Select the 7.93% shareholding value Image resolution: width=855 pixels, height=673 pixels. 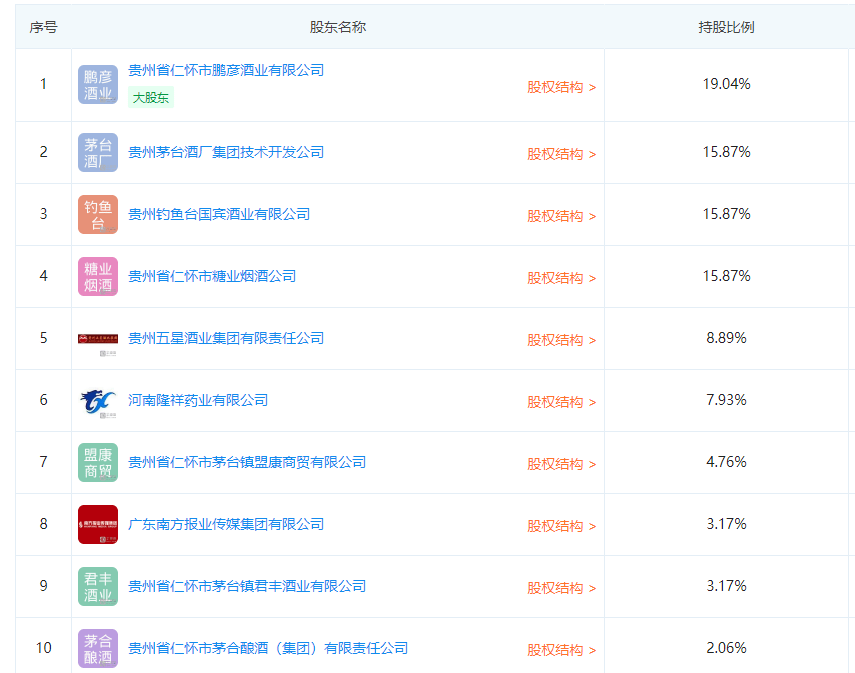726,400
